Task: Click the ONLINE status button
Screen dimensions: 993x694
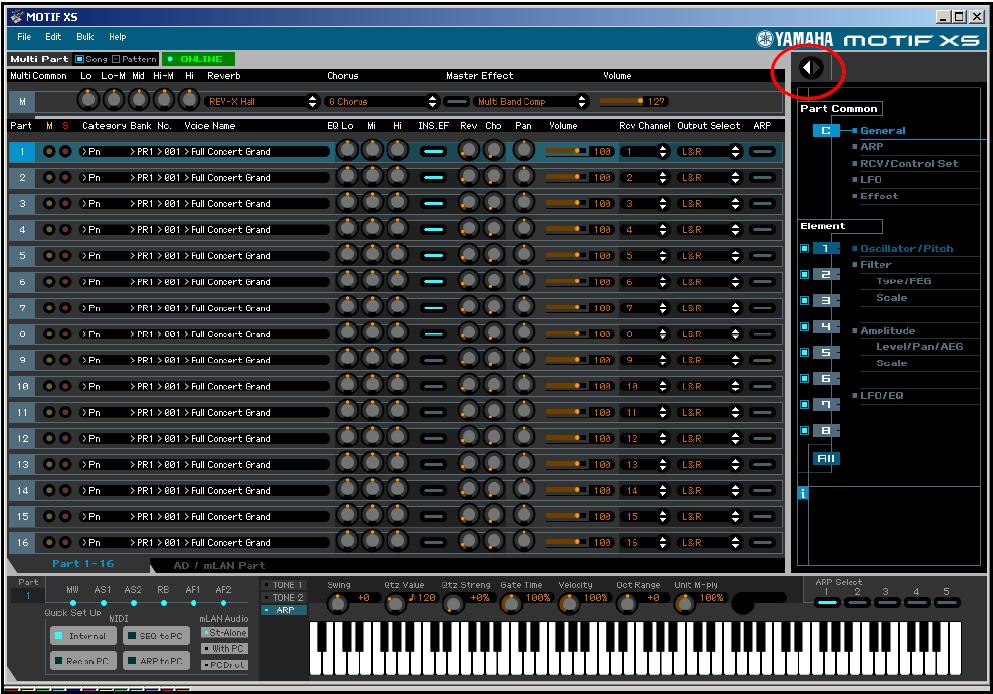Action: (x=198, y=59)
